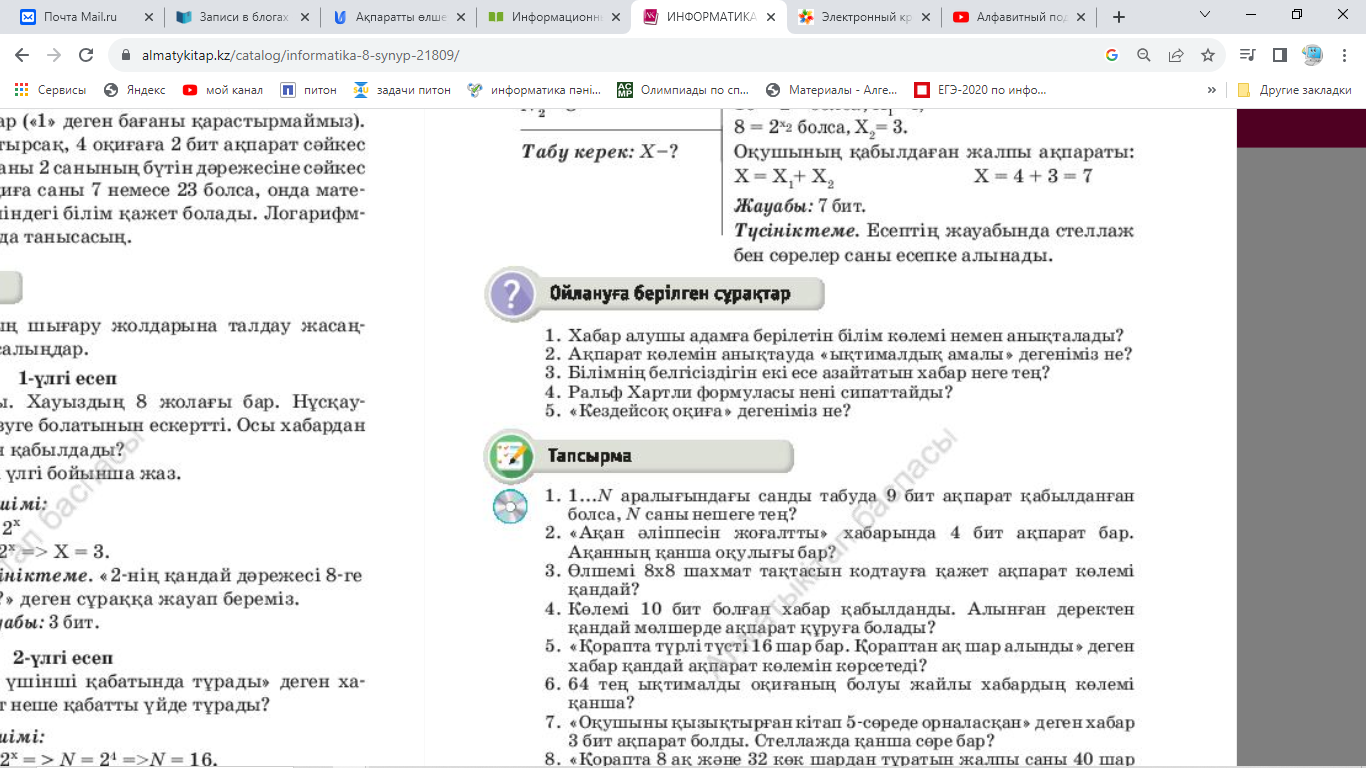This screenshot has width=1366, height=768.
Task: Reload the current page
Action: (86, 55)
